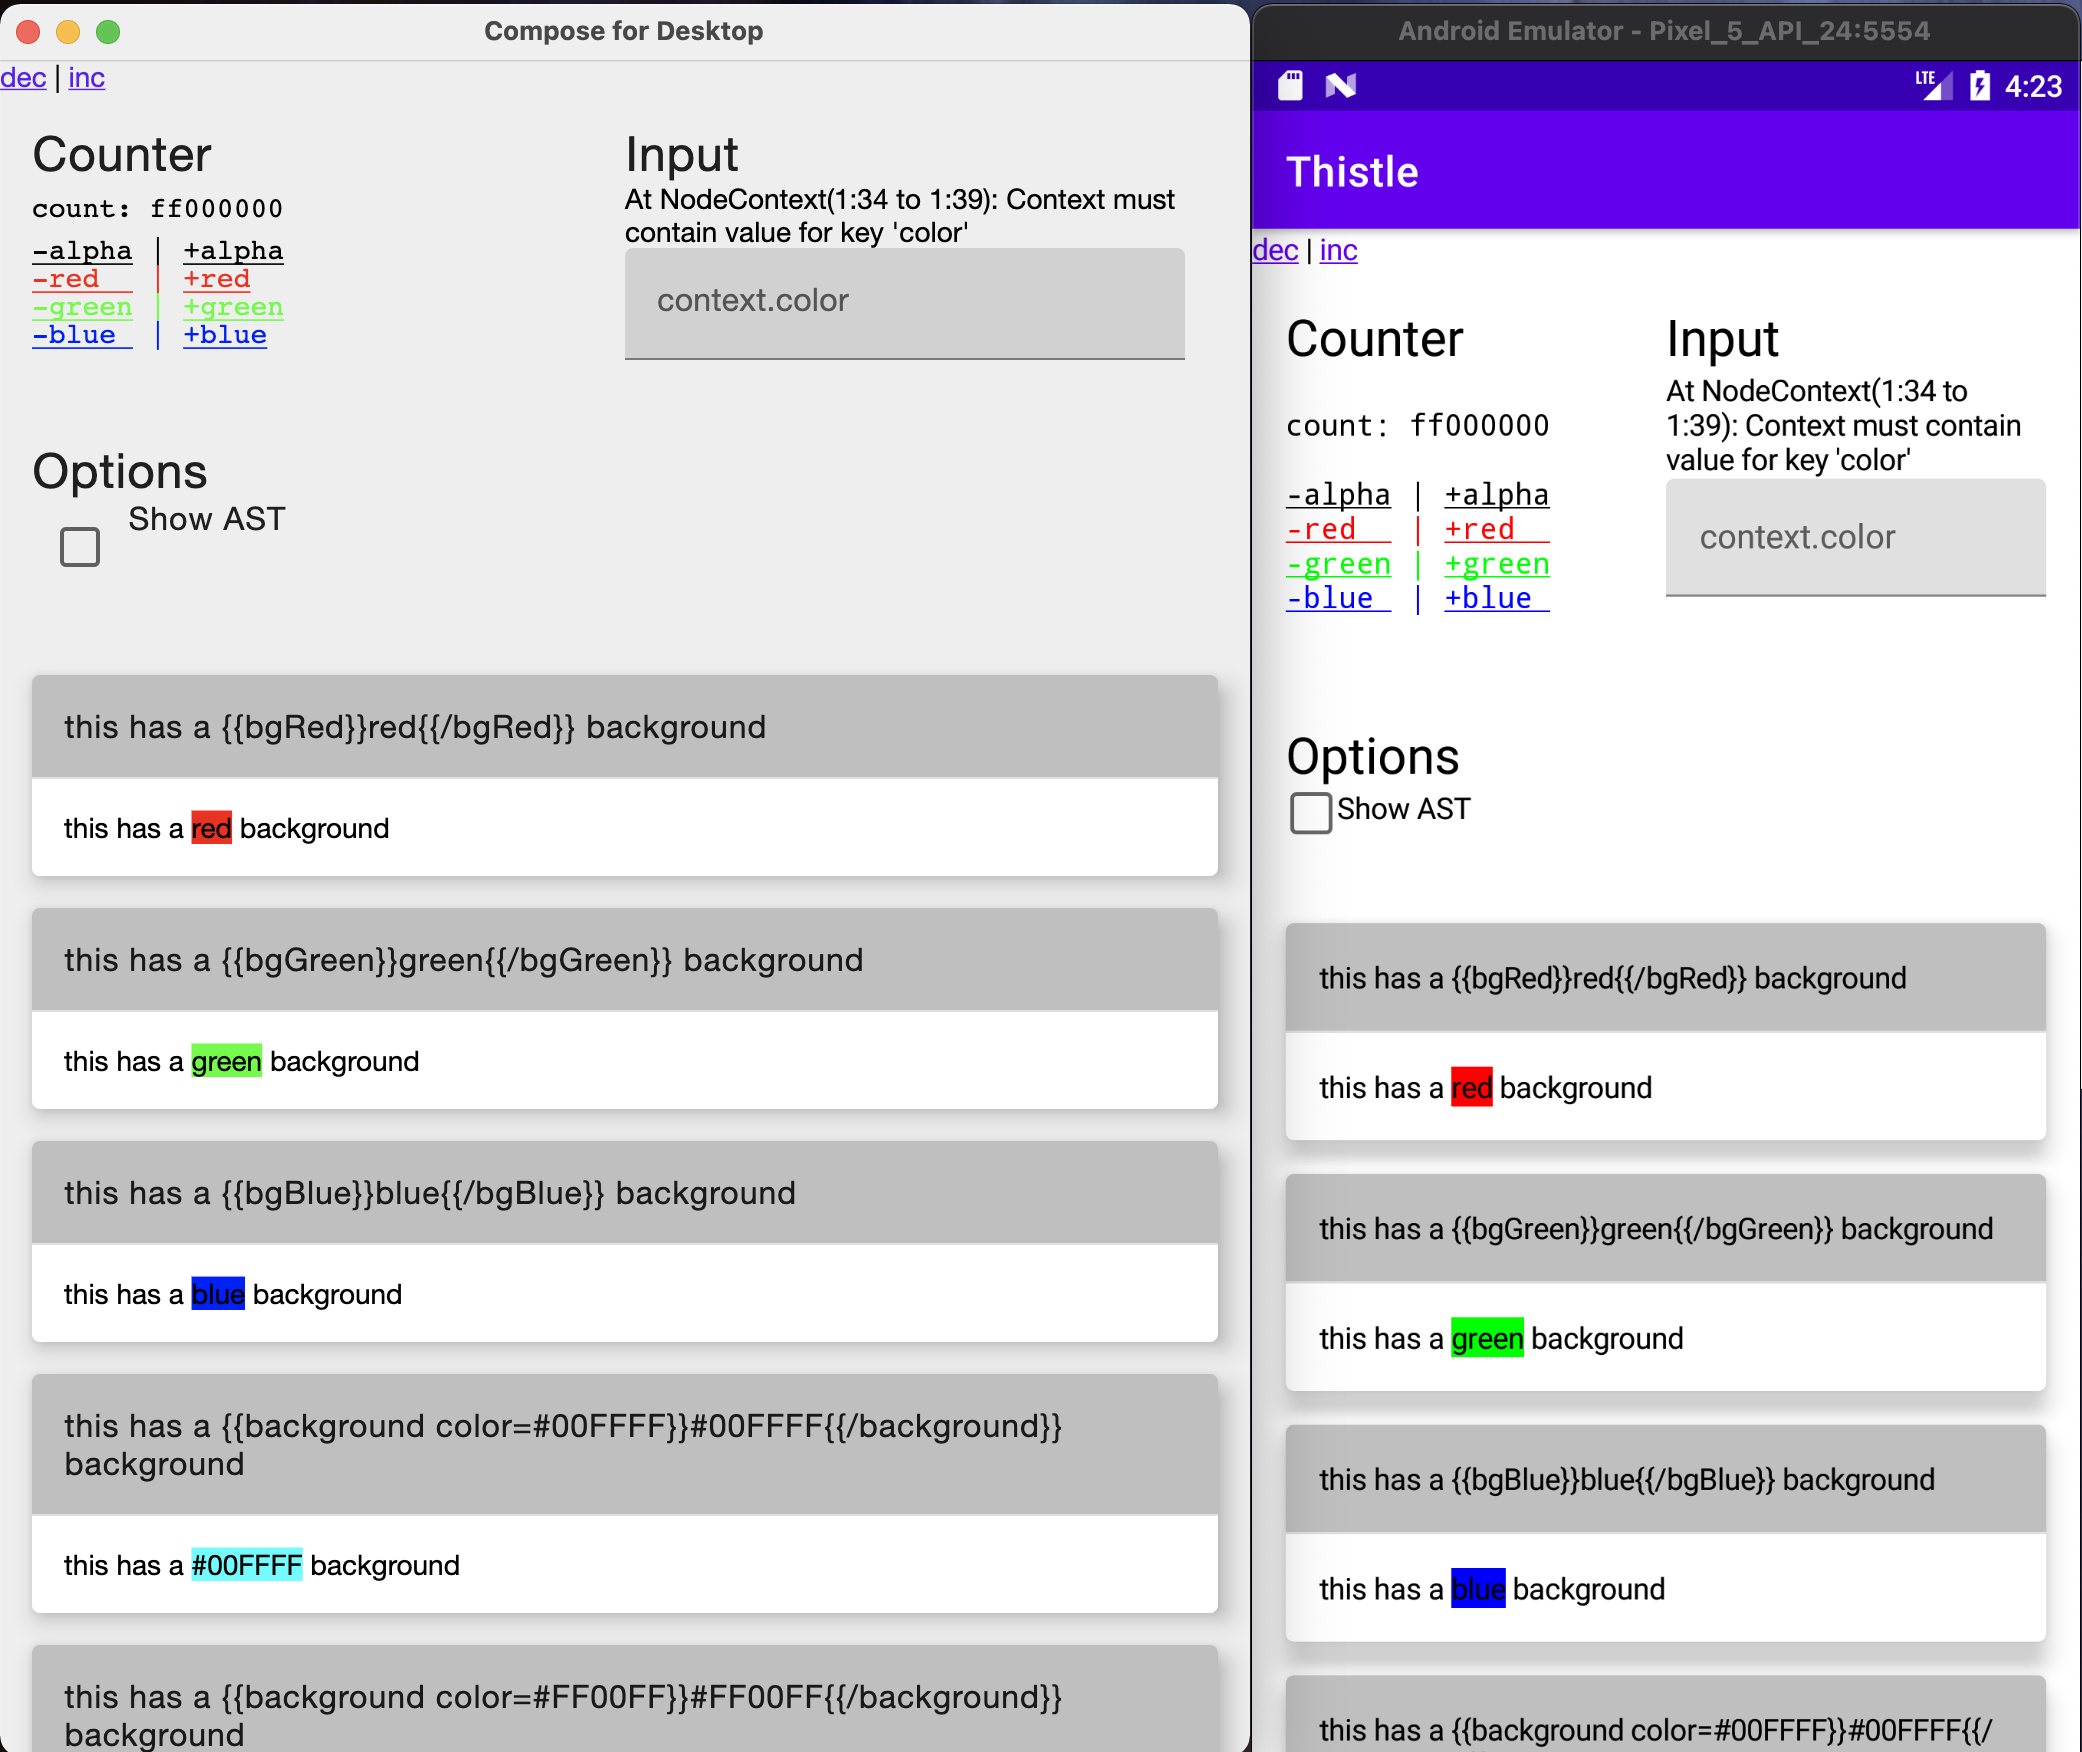Click the Android N notification icon
Screen dimensions: 2082x1752
[x=1340, y=86]
